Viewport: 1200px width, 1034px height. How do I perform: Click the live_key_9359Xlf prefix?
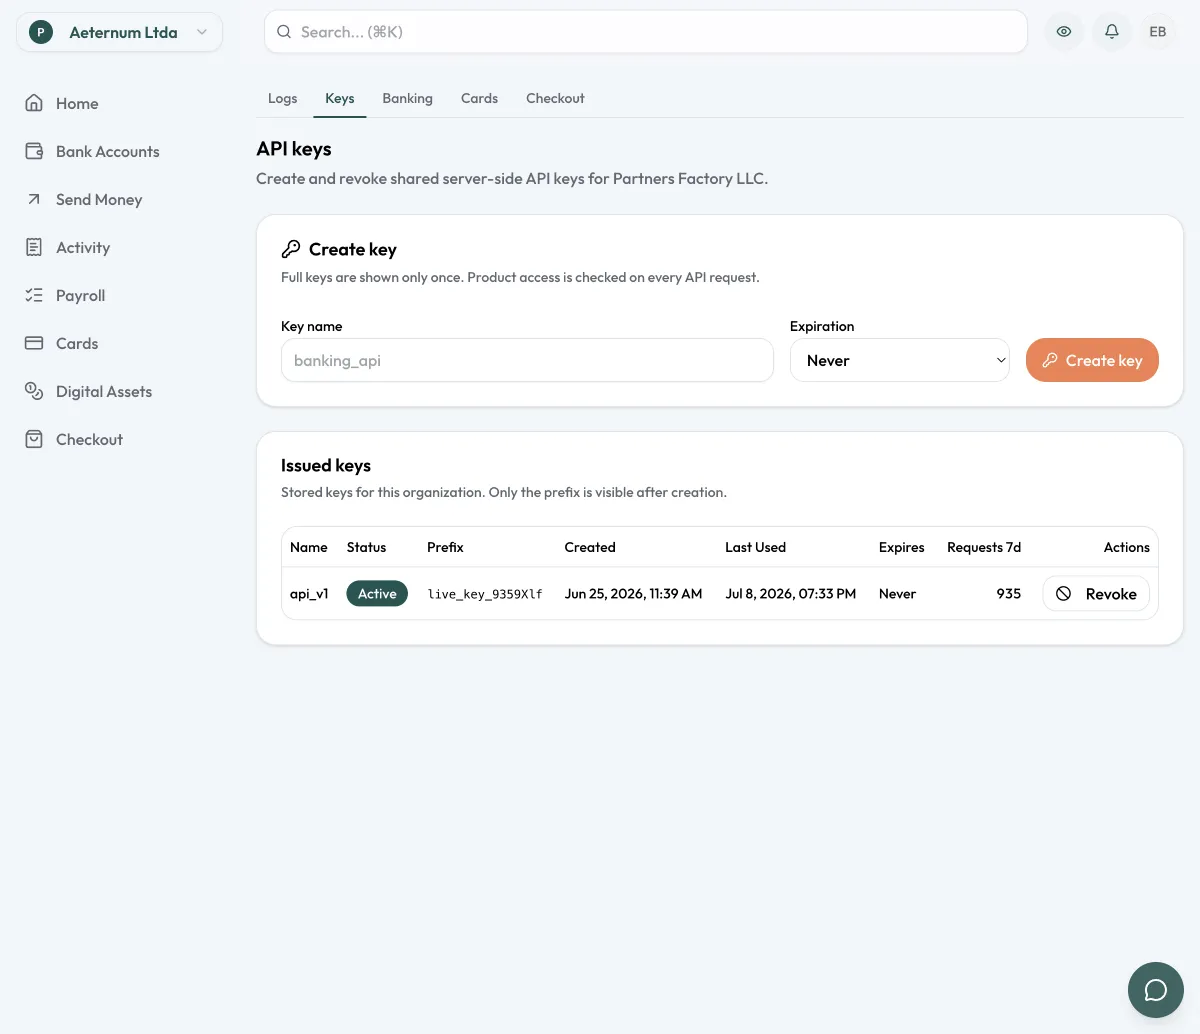[485, 594]
